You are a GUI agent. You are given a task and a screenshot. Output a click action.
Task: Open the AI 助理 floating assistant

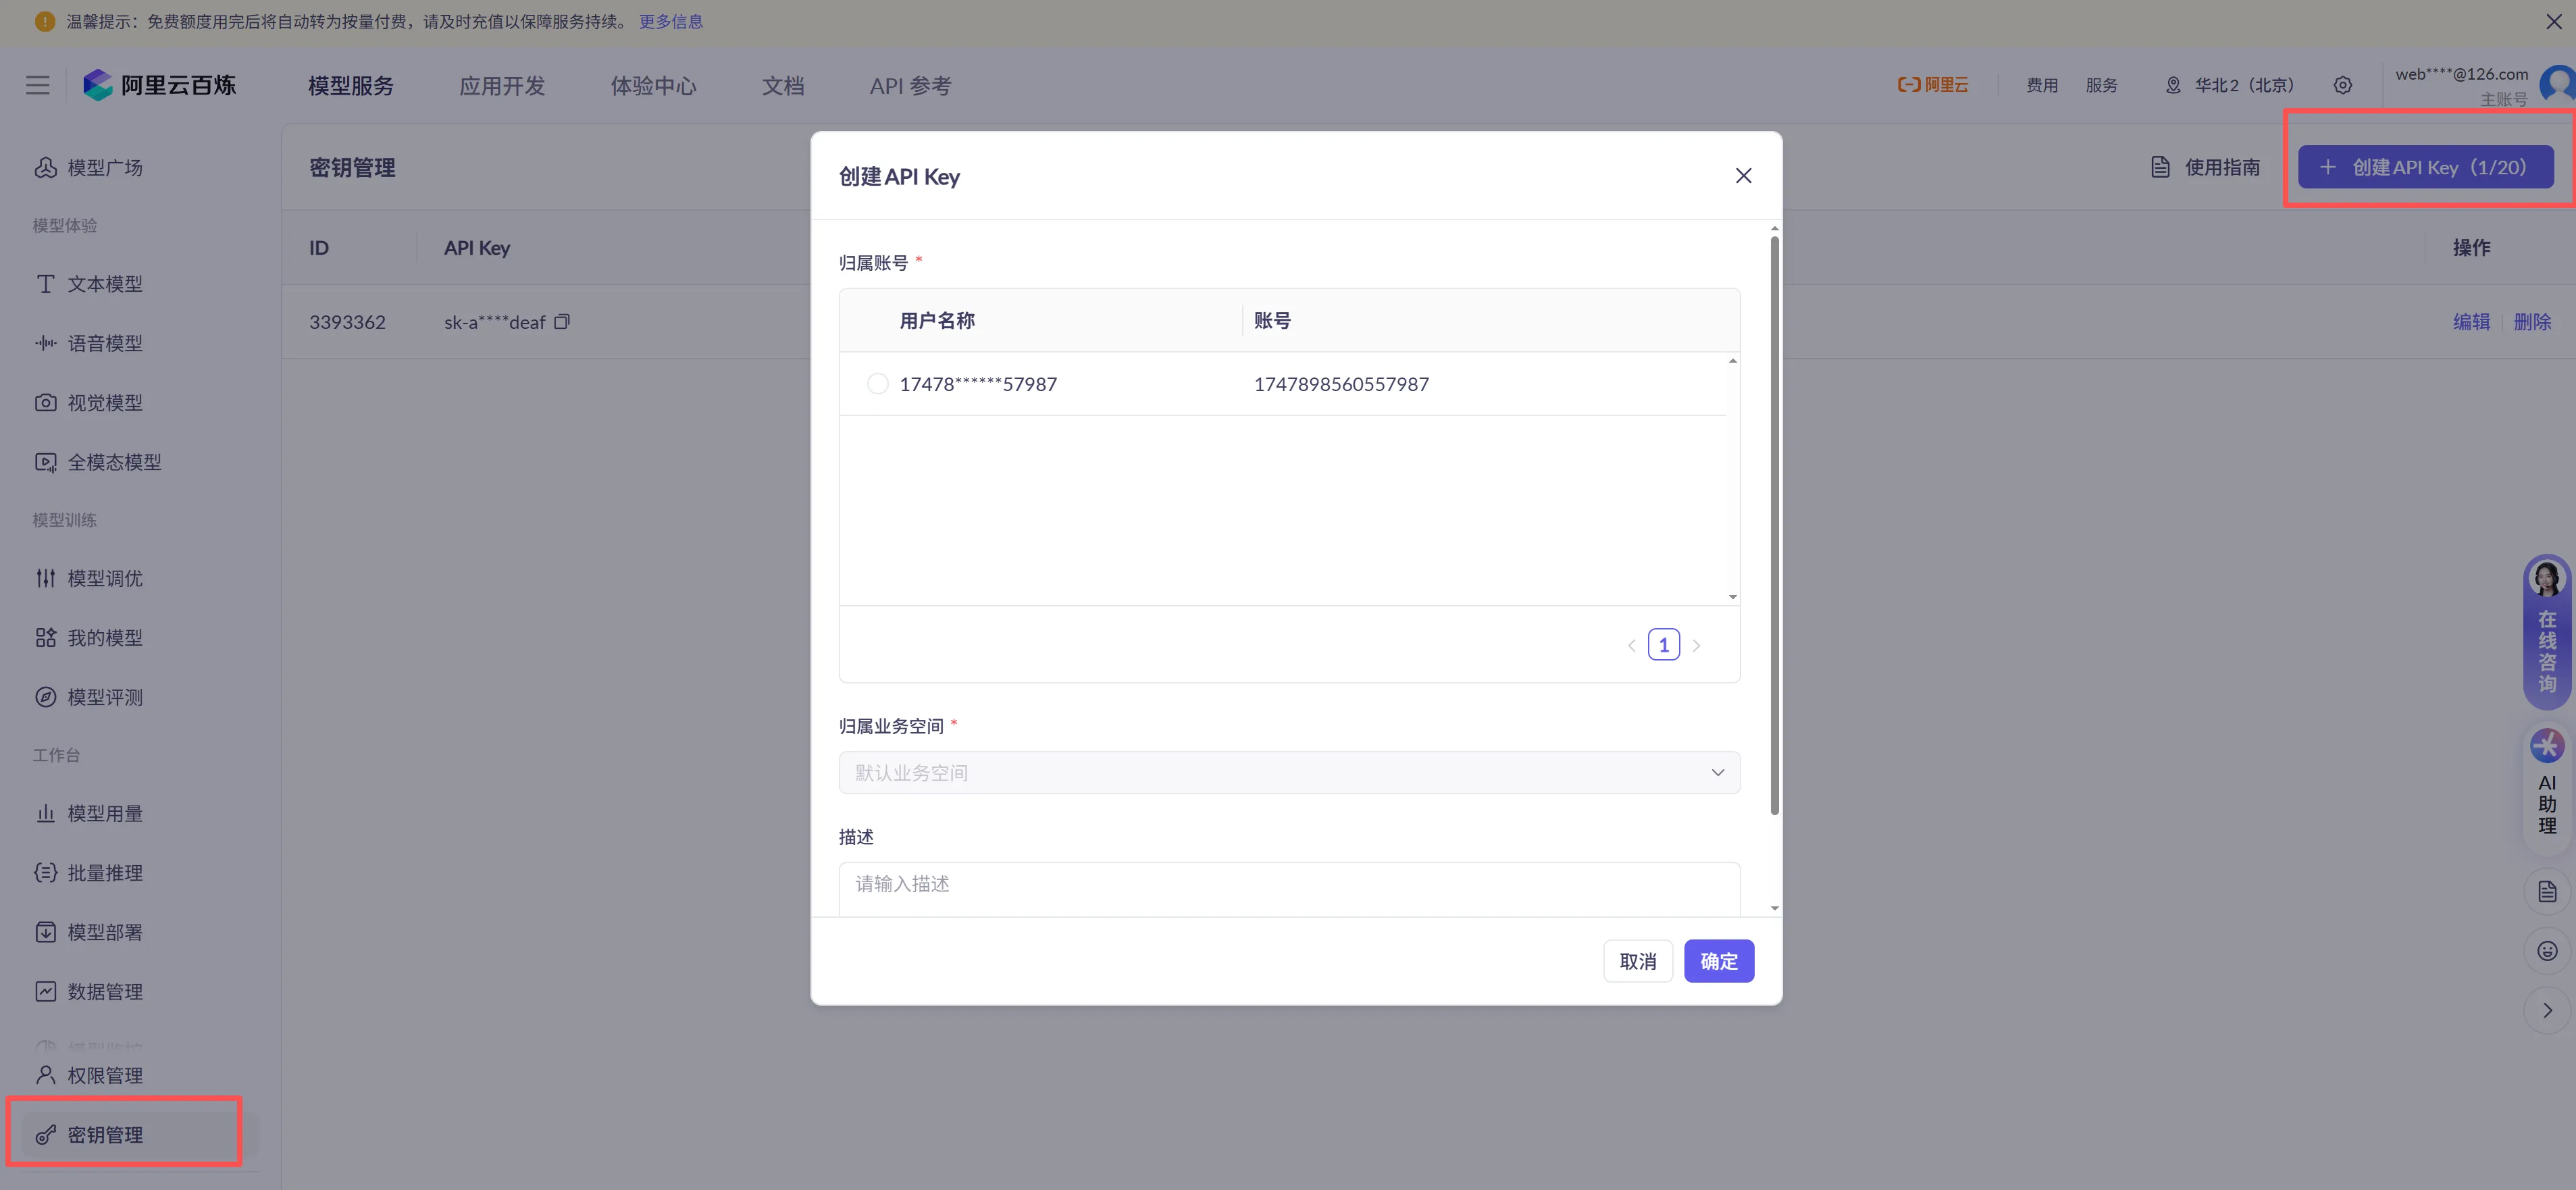[2546, 785]
